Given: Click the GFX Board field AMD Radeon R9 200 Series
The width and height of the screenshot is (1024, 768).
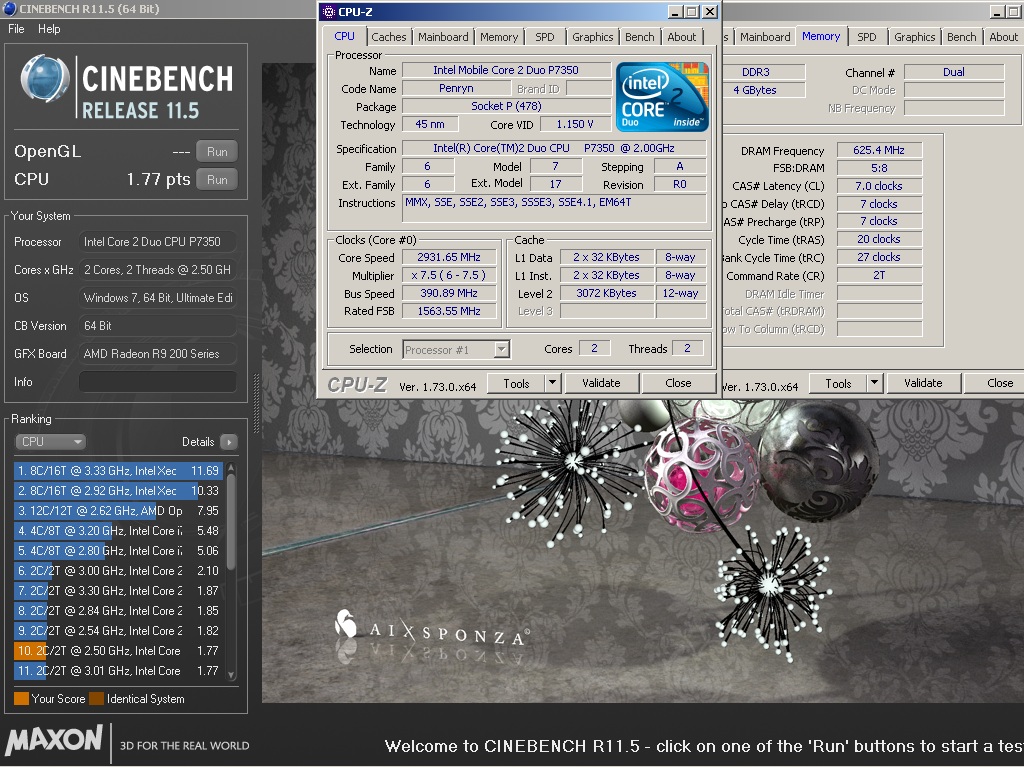Looking at the screenshot, I should 157,354.
